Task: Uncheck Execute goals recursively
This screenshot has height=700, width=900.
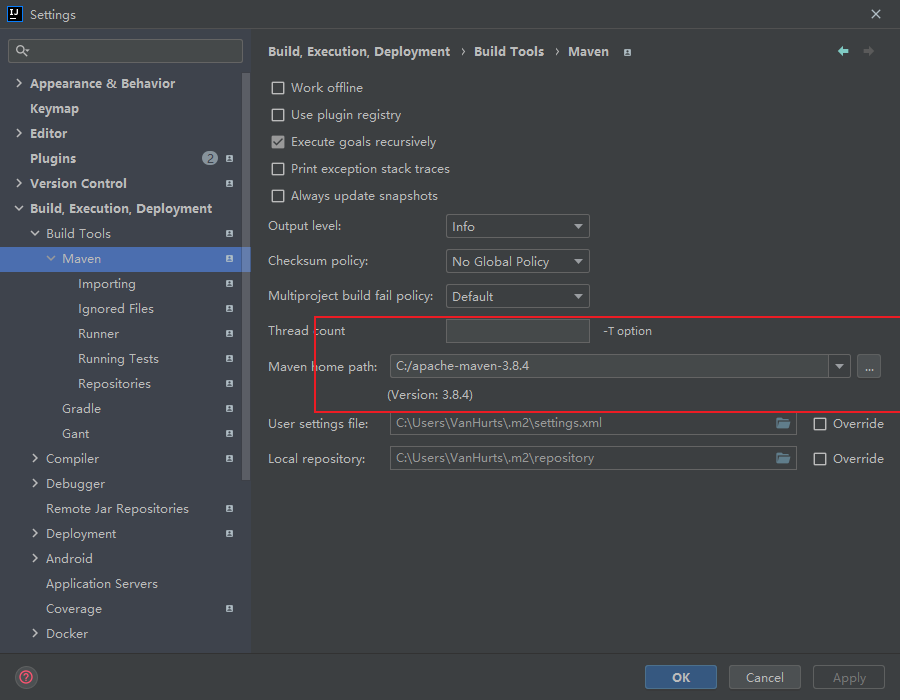Action: click(278, 142)
